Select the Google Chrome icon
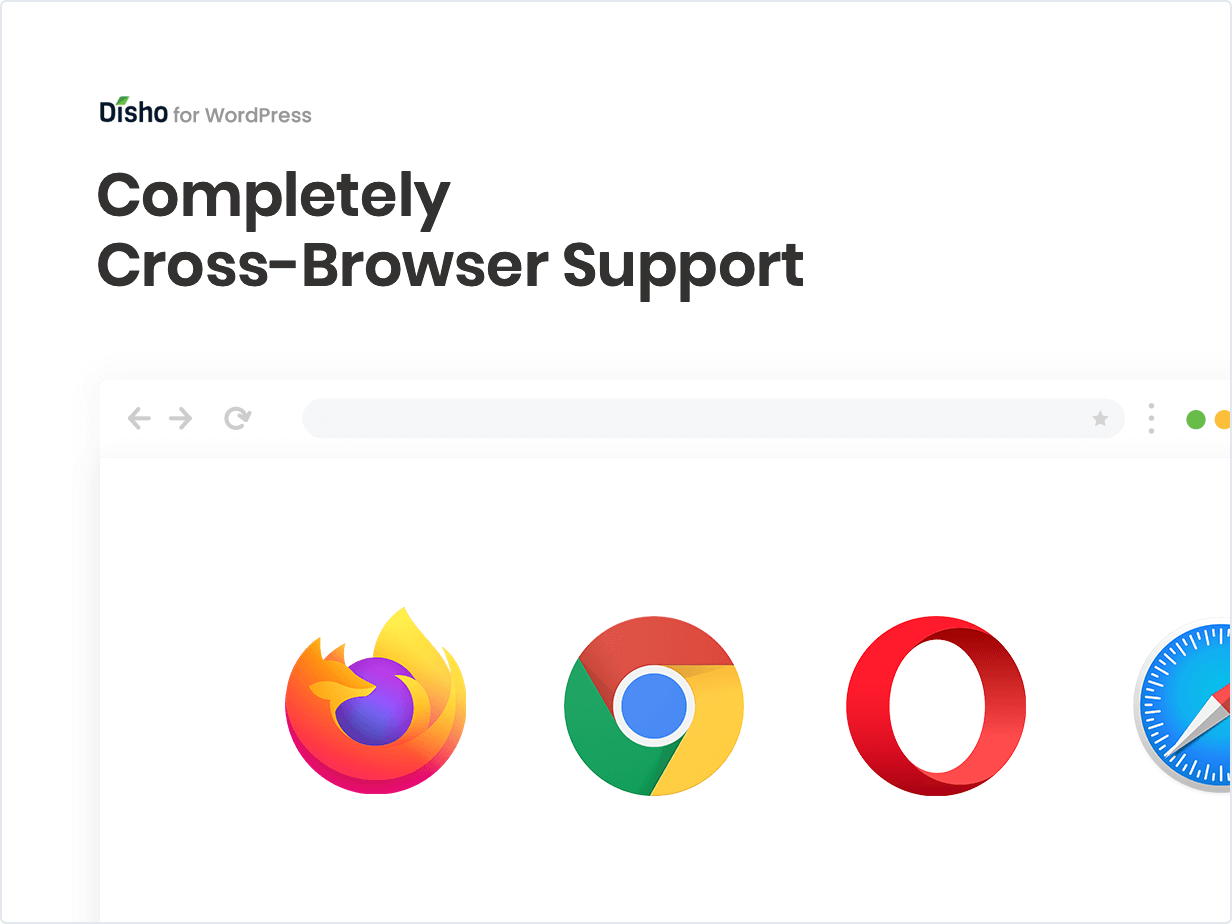 653,706
